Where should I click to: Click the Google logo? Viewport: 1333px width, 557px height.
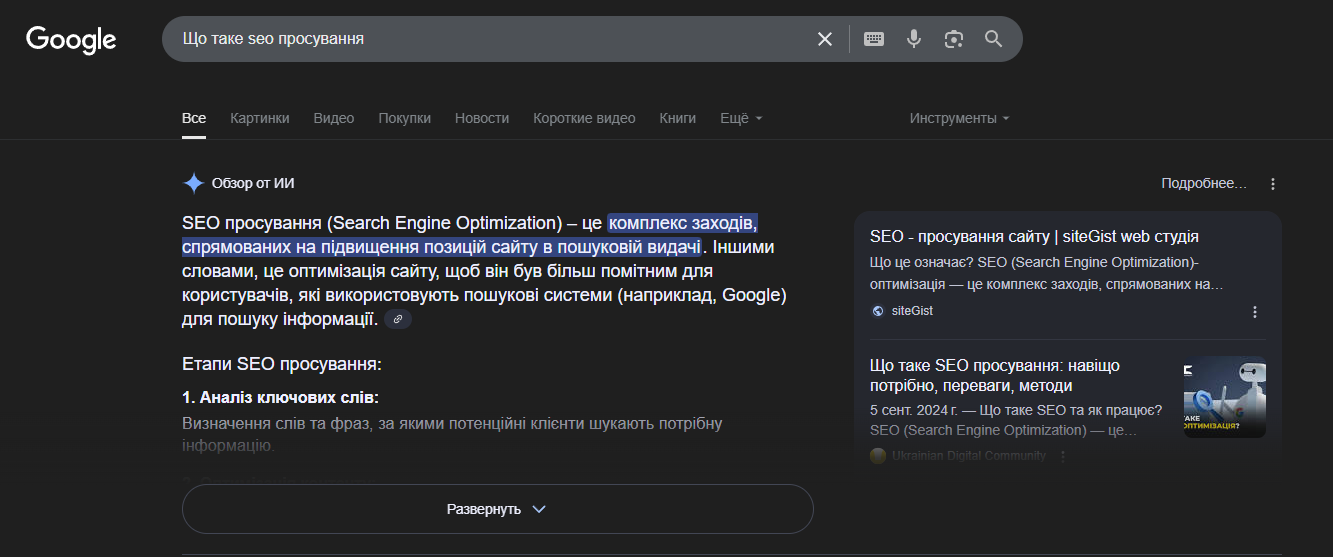(71, 39)
